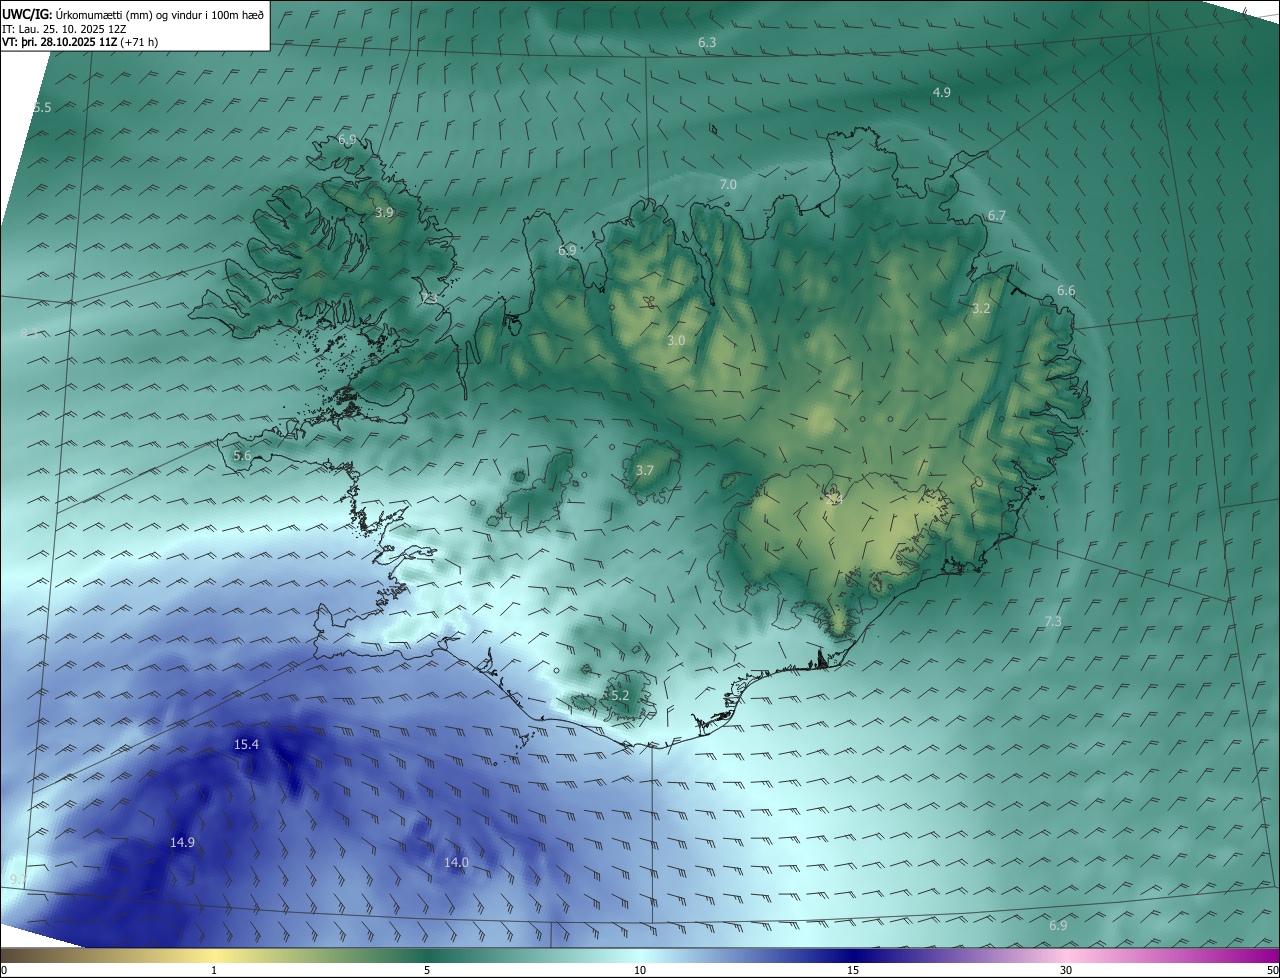This screenshot has height=978, width=1280.
Task: Click the 5.6 value label on the map
Action: 242,456
